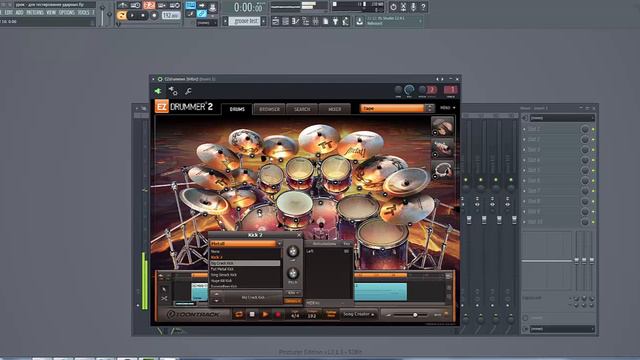The image size is (640, 360).
Task: Select 'Big Crack Kick' in the list
Action: coord(245,264)
